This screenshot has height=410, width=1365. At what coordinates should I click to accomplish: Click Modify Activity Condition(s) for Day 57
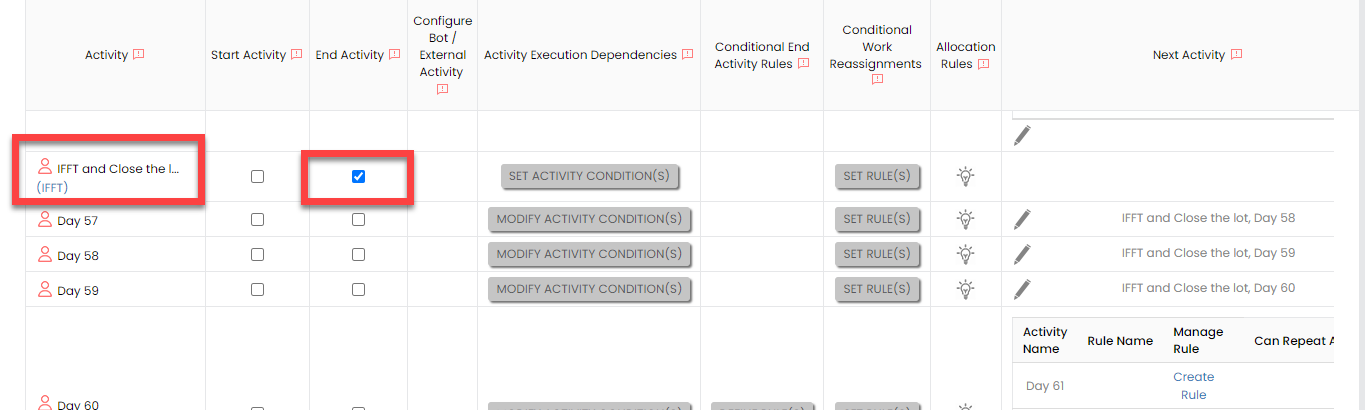589,219
